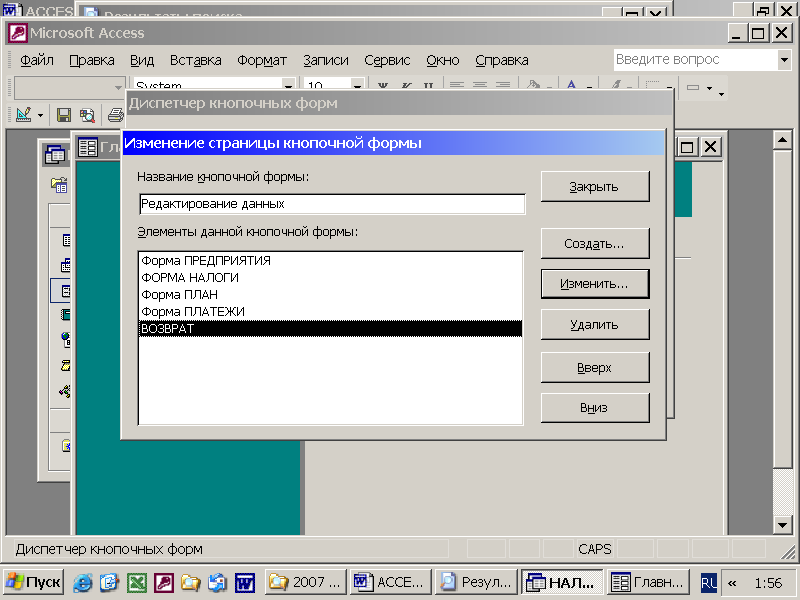Open the Вид menu
The width and height of the screenshot is (800, 600).
point(142,60)
